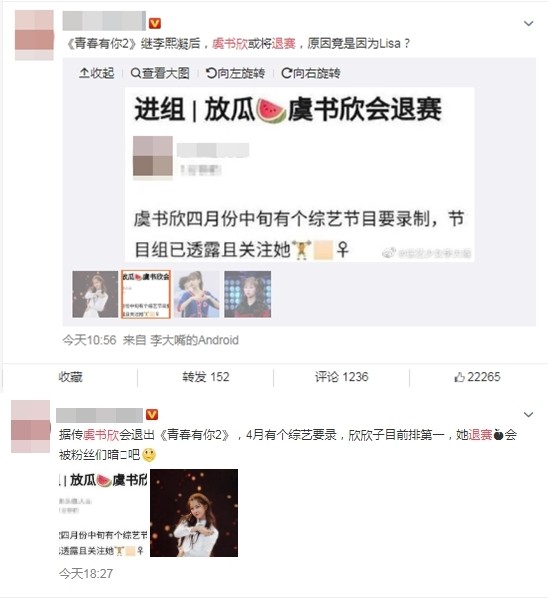Image resolution: width=548 pixels, height=598 pixels.
Task: Rotate image left with 向左旋转
Action: (235, 73)
